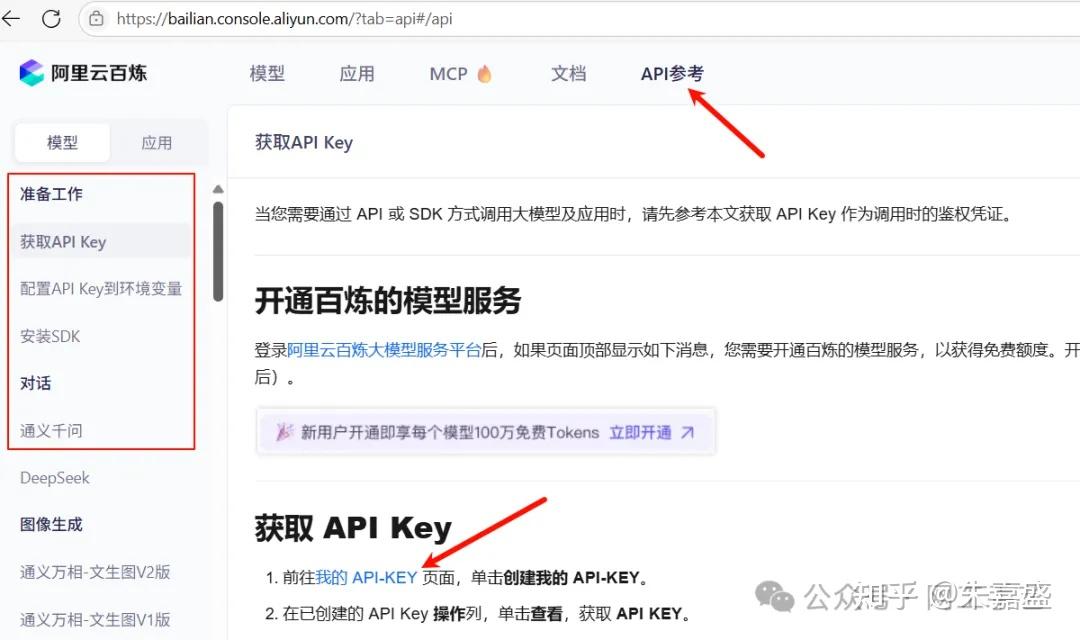Open the 我的 API-KEY link

point(366,577)
